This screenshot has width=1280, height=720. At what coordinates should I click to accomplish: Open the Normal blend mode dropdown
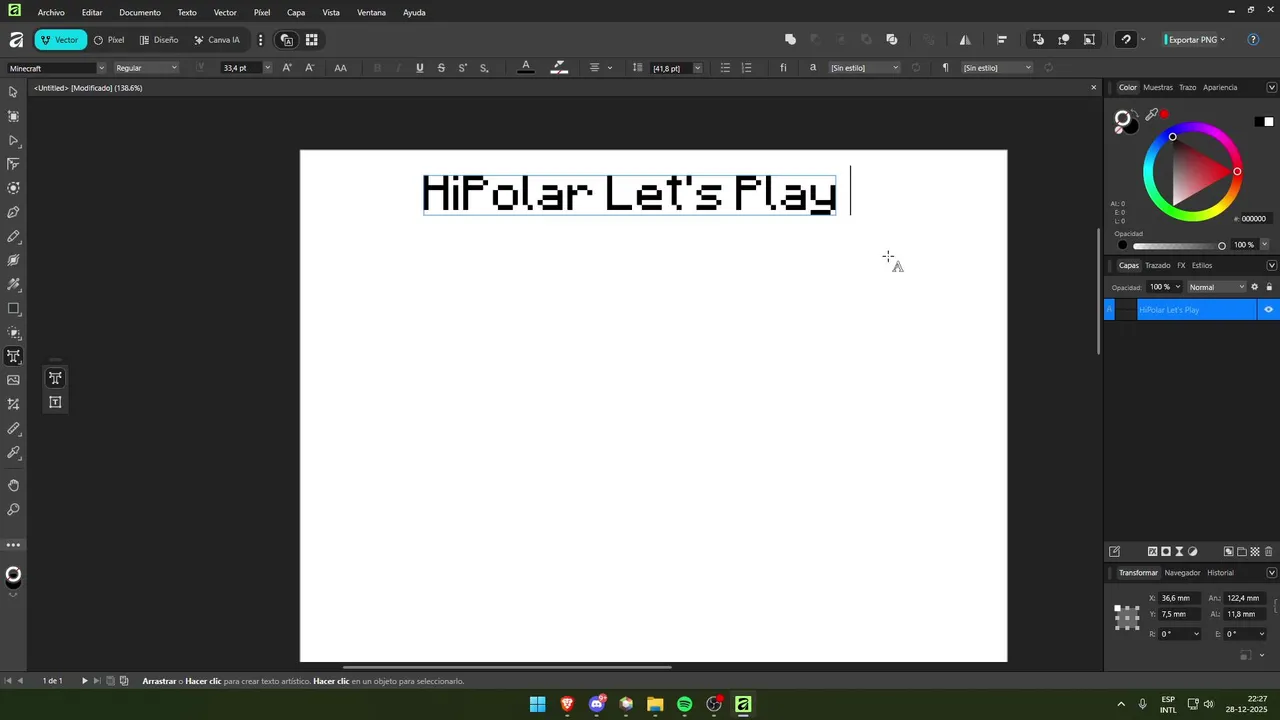click(1216, 287)
